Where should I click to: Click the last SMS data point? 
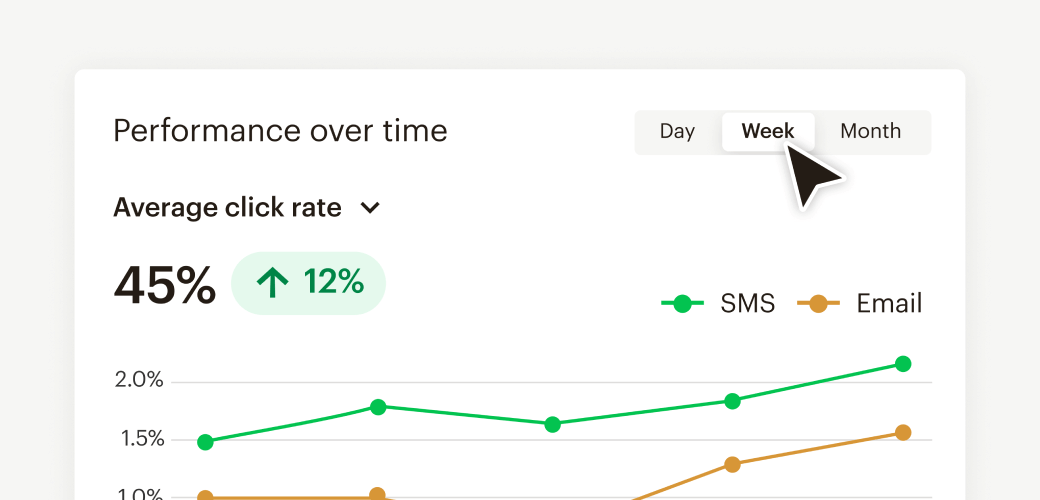pyautogui.click(x=903, y=364)
